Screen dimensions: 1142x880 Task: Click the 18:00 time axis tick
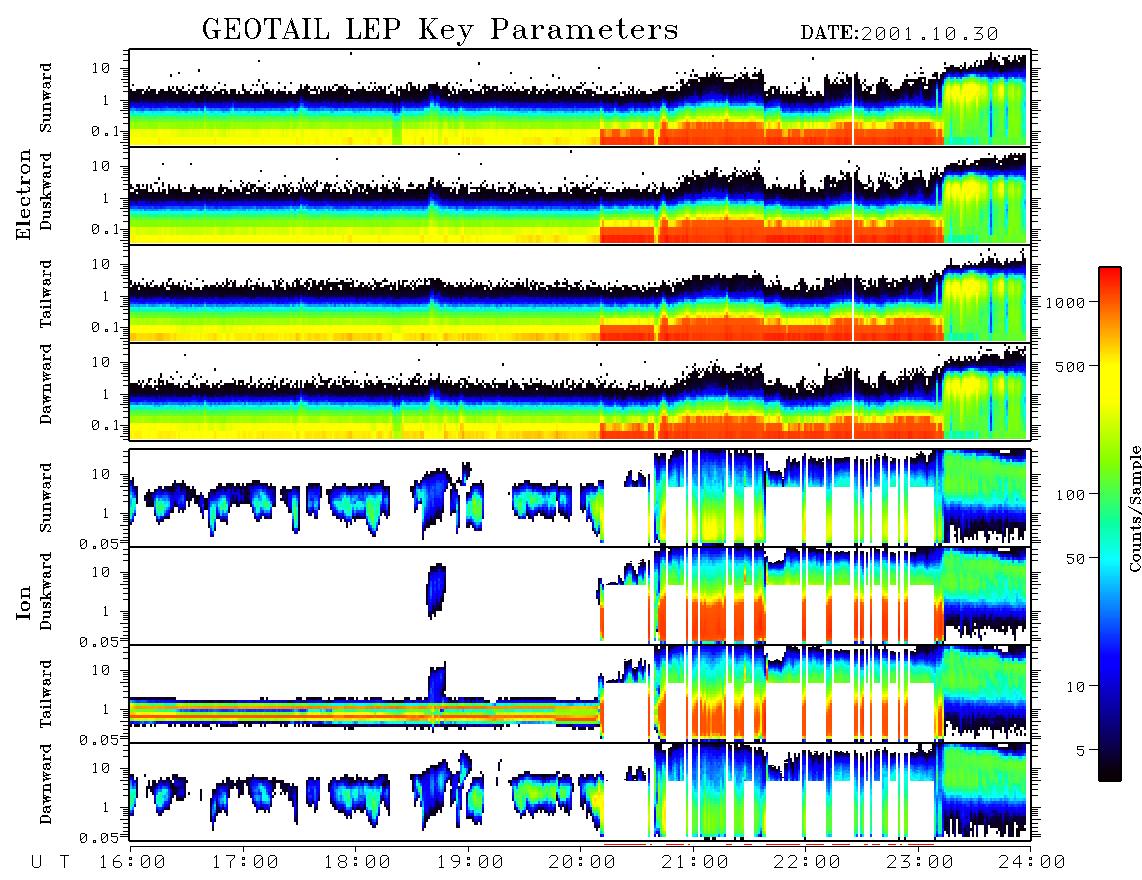tap(357, 863)
